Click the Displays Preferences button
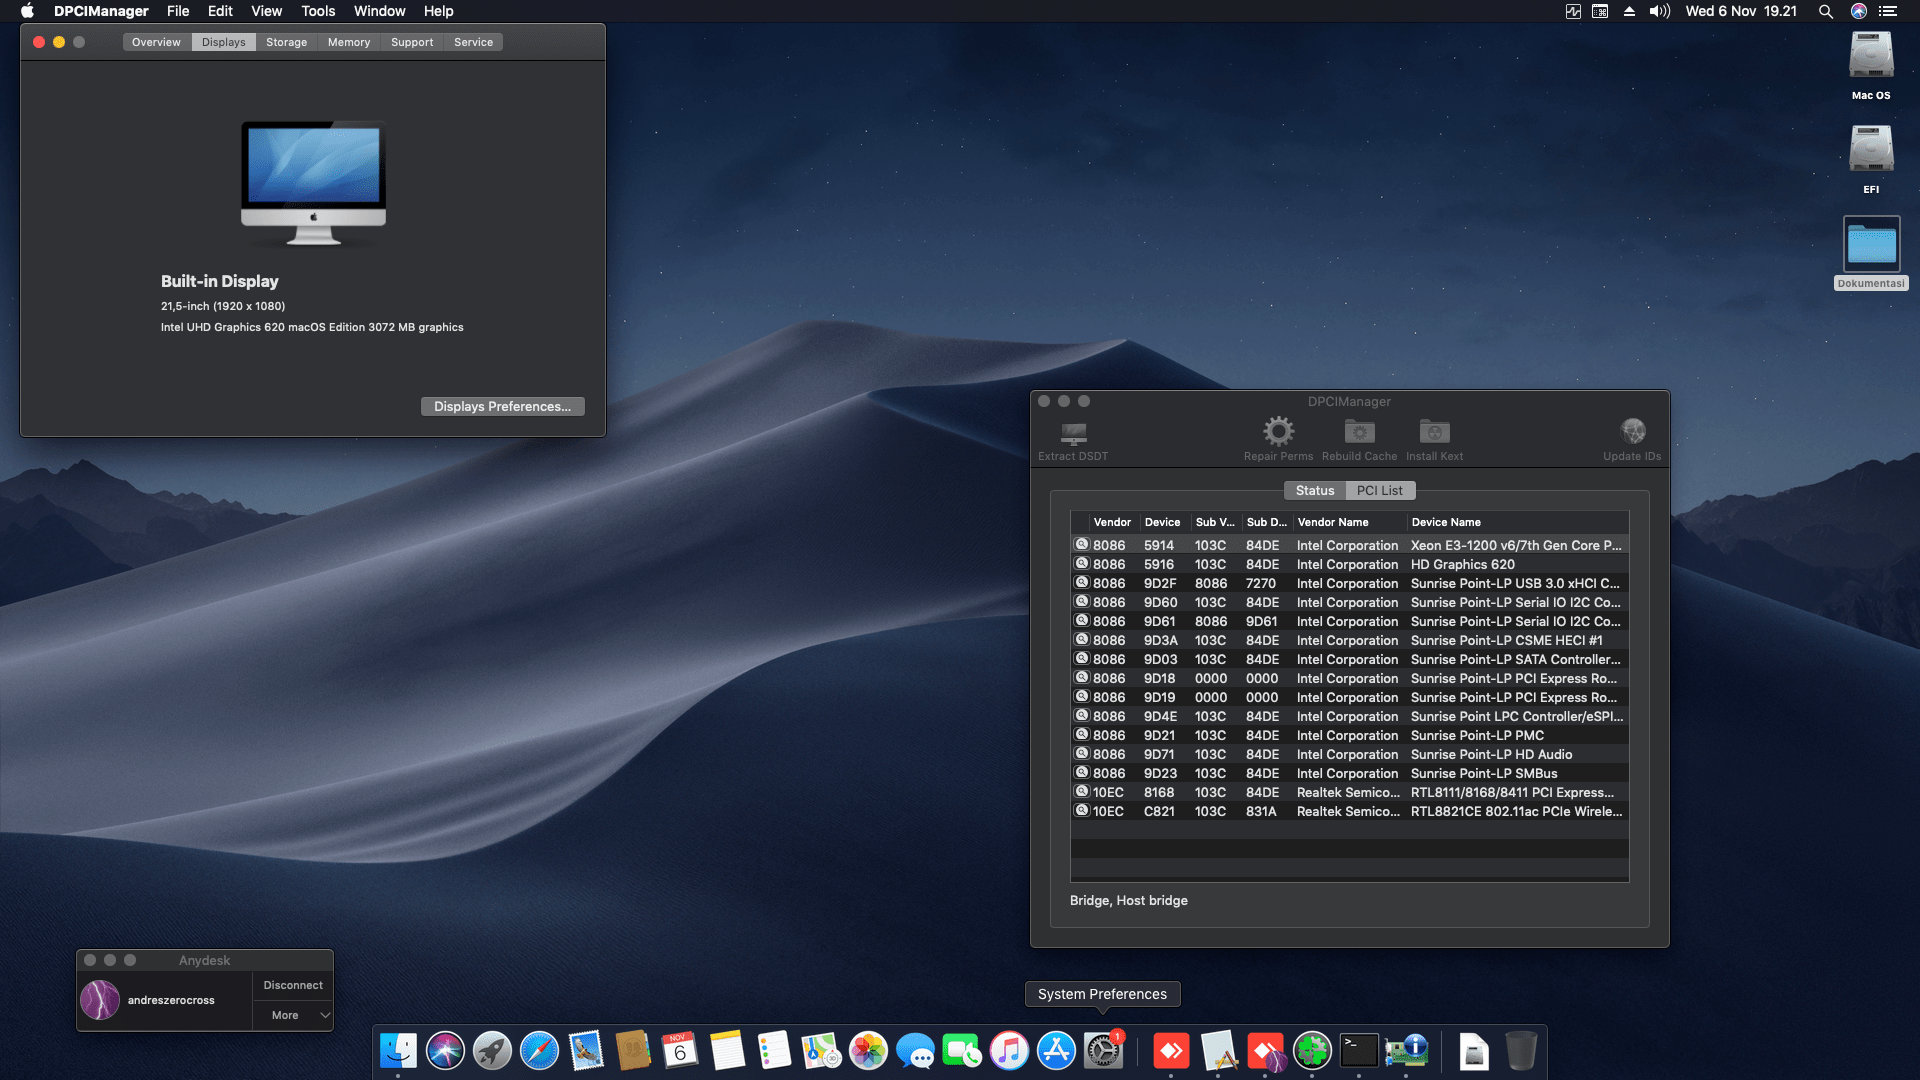 pos(502,406)
